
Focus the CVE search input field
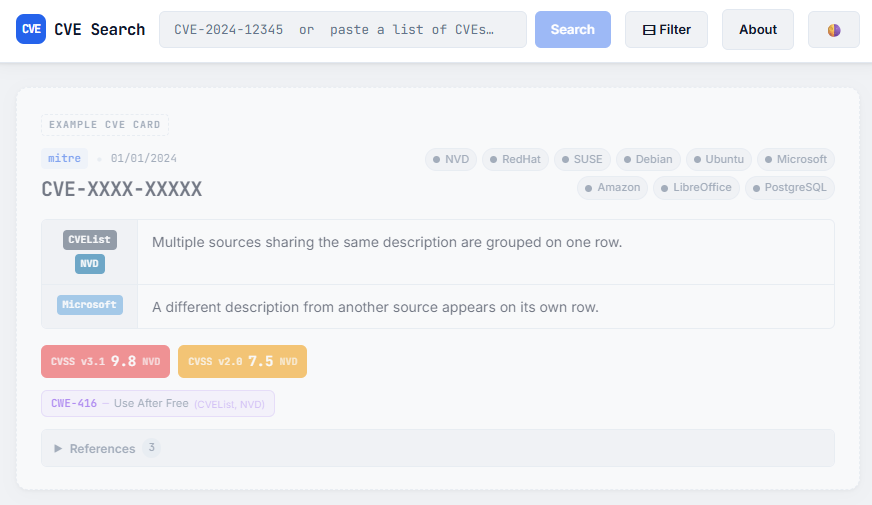(343, 29)
